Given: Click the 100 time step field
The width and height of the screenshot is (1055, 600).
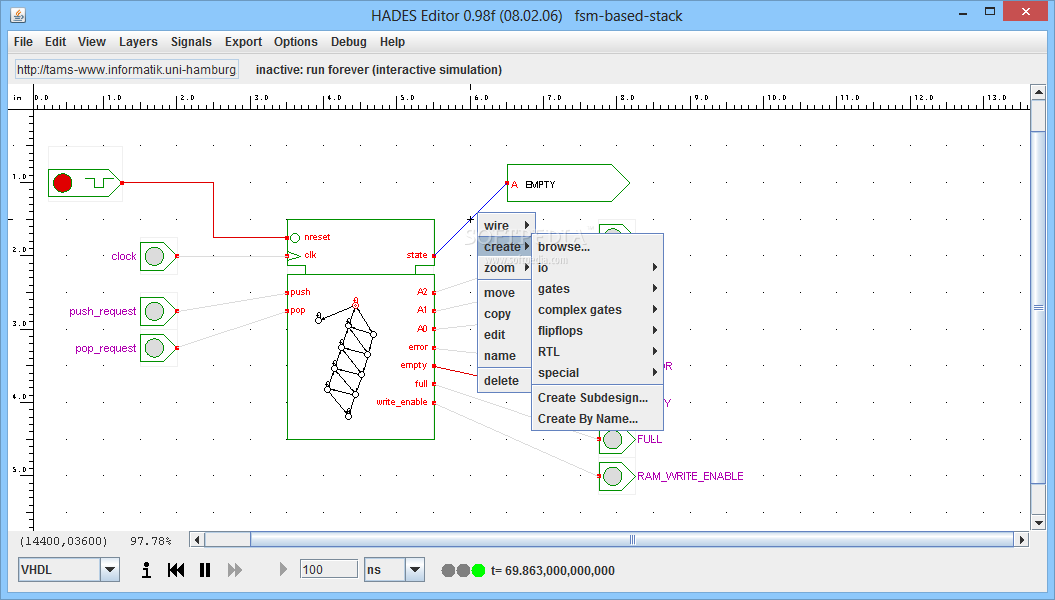Looking at the screenshot, I should point(328,570).
